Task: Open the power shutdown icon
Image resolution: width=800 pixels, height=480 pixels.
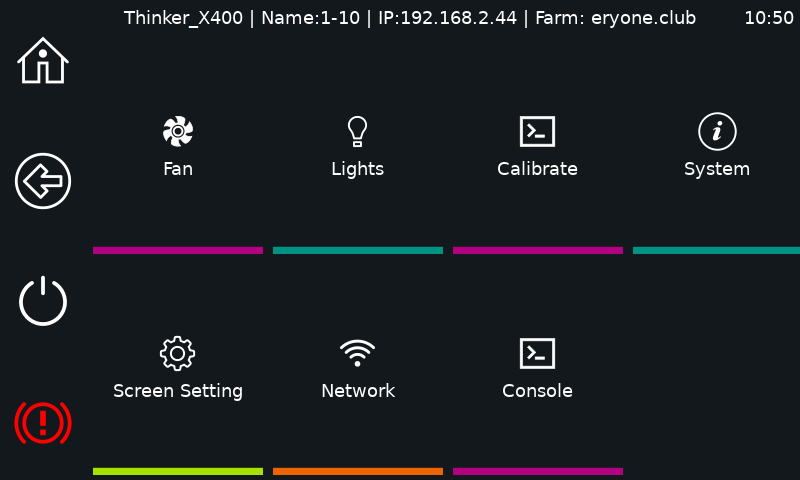Action: point(43,301)
